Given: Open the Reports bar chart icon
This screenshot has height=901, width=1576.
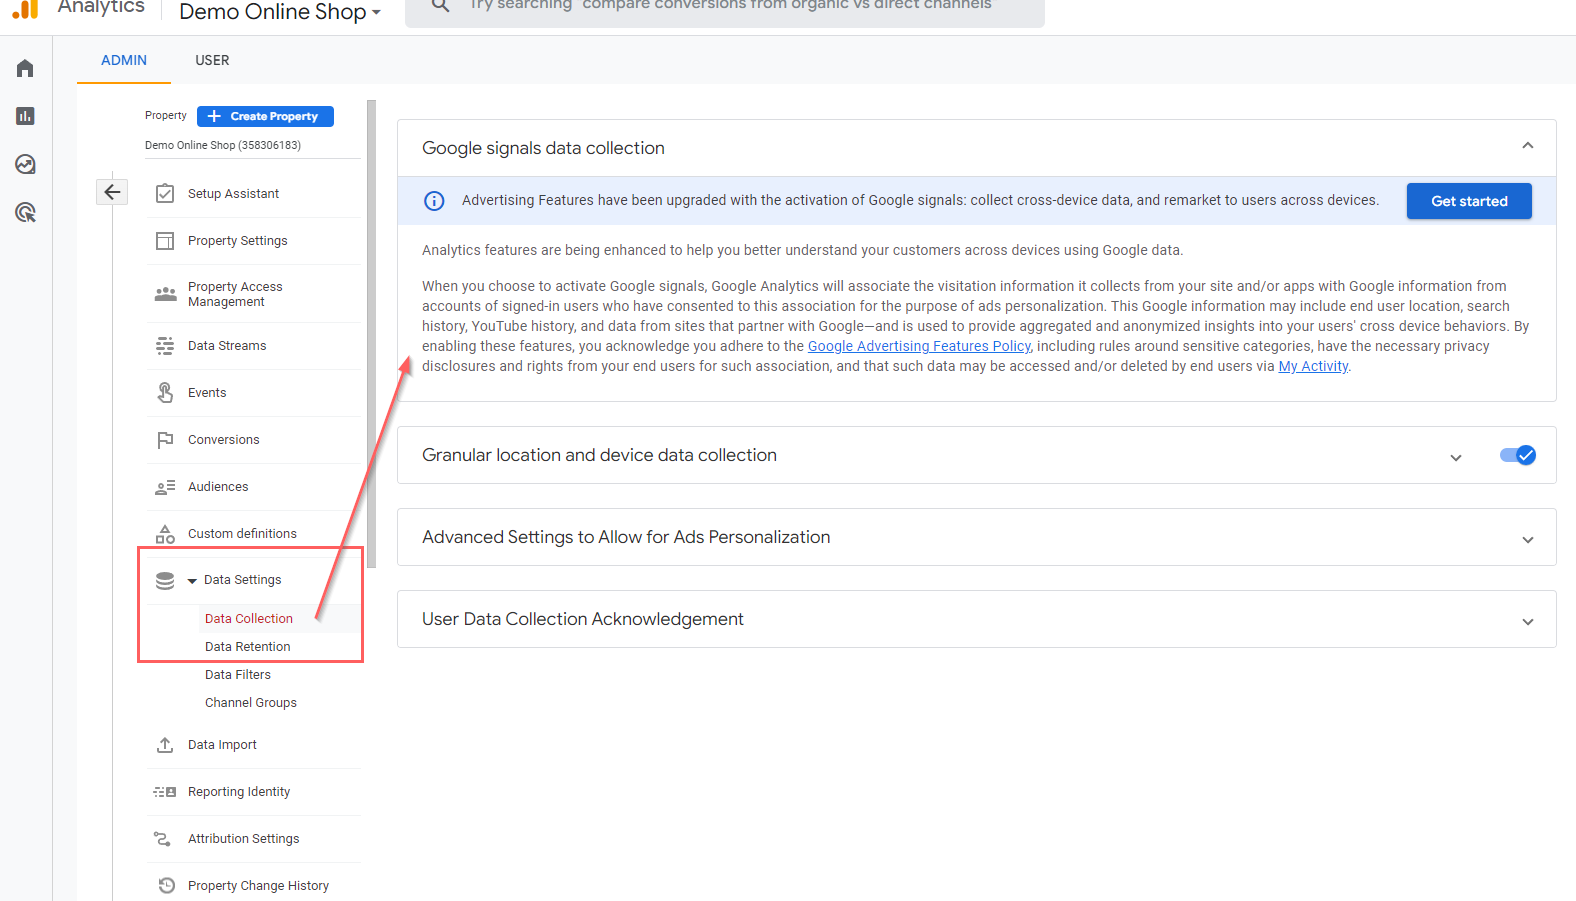Looking at the screenshot, I should pos(25,116).
